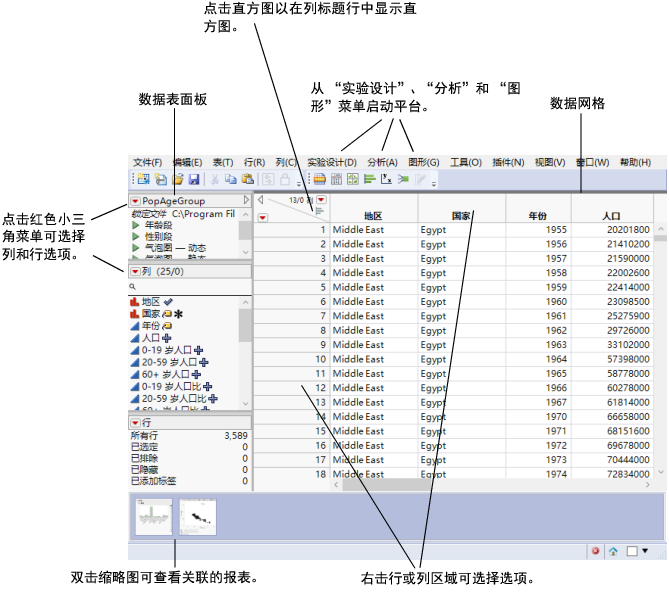Click the red close icon in status bar
The image size is (669, 600).
[x=596, y=551]
